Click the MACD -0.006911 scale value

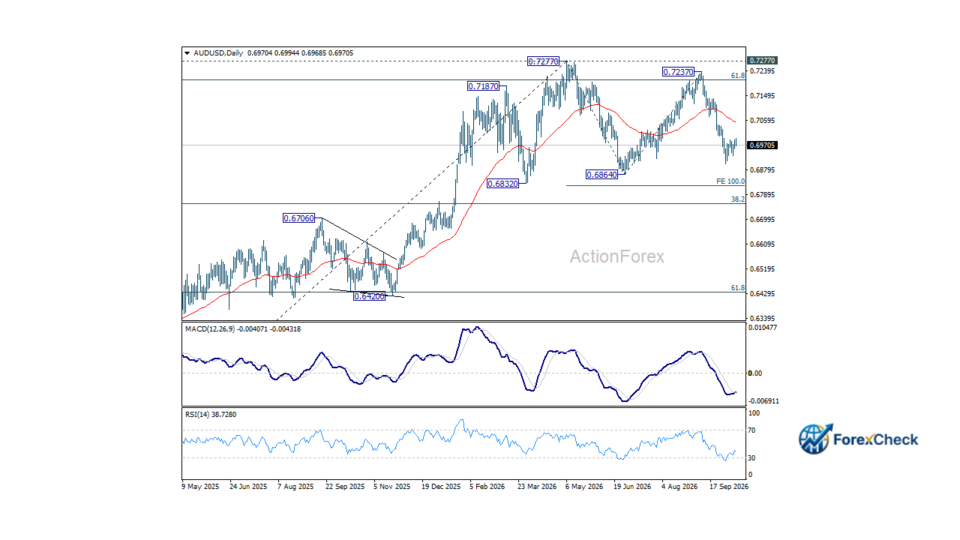coord(764,401)
